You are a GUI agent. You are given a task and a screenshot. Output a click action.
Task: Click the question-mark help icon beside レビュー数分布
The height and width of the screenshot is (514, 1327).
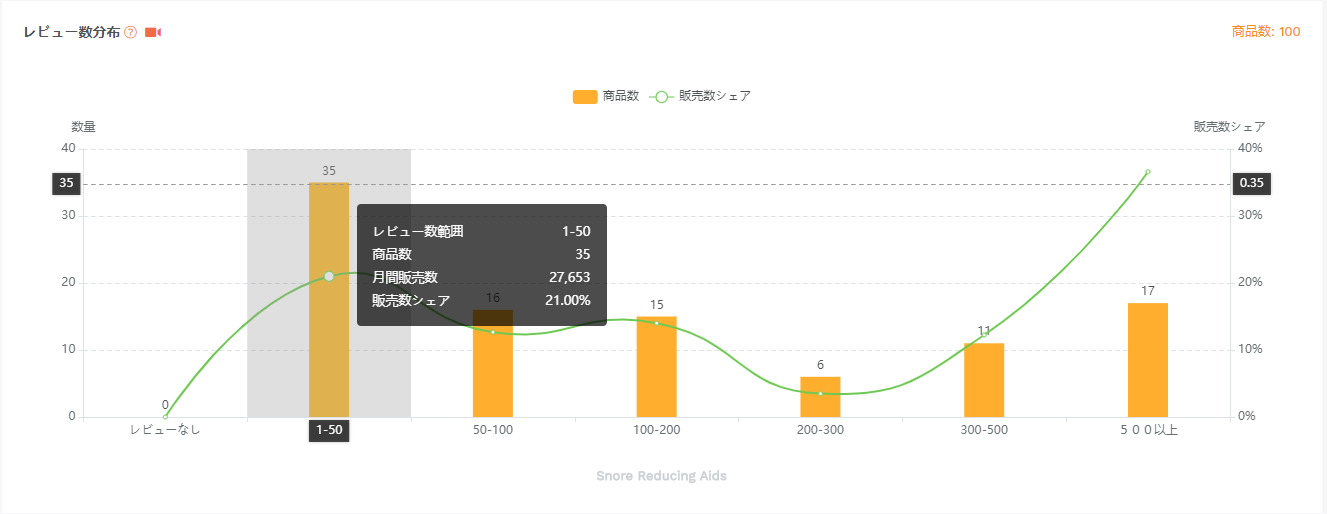[130, 33]
